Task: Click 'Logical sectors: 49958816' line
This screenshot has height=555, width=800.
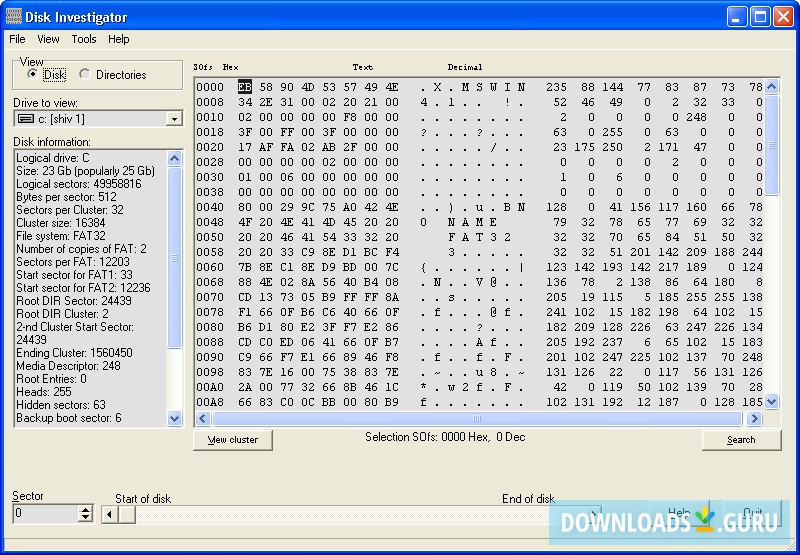Action: (x=79, y=184)
